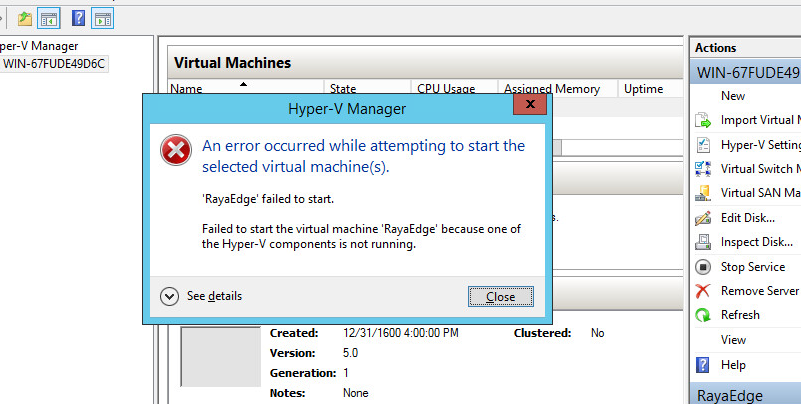801x404 pixels.
Task: Toggle the Show/Hide Action Pane toolbar icon
Action: [103, 19]
